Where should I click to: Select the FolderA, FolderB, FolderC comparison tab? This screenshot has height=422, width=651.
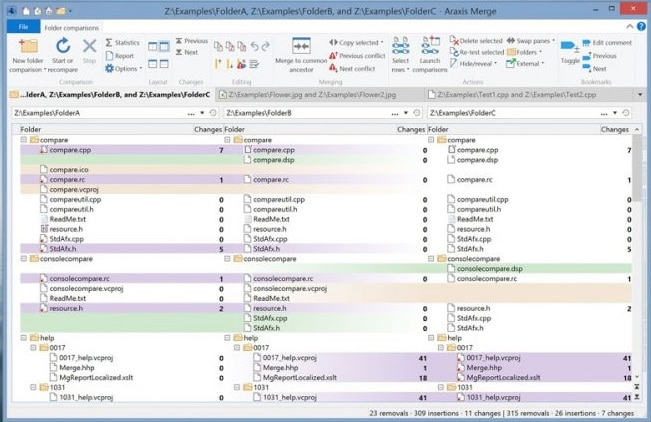click(111, 95)
